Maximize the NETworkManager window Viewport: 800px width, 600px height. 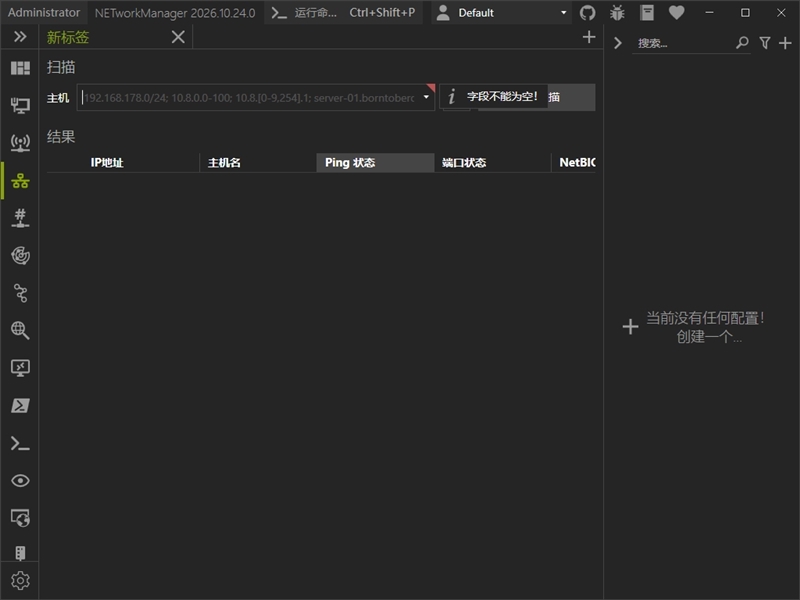745,13
